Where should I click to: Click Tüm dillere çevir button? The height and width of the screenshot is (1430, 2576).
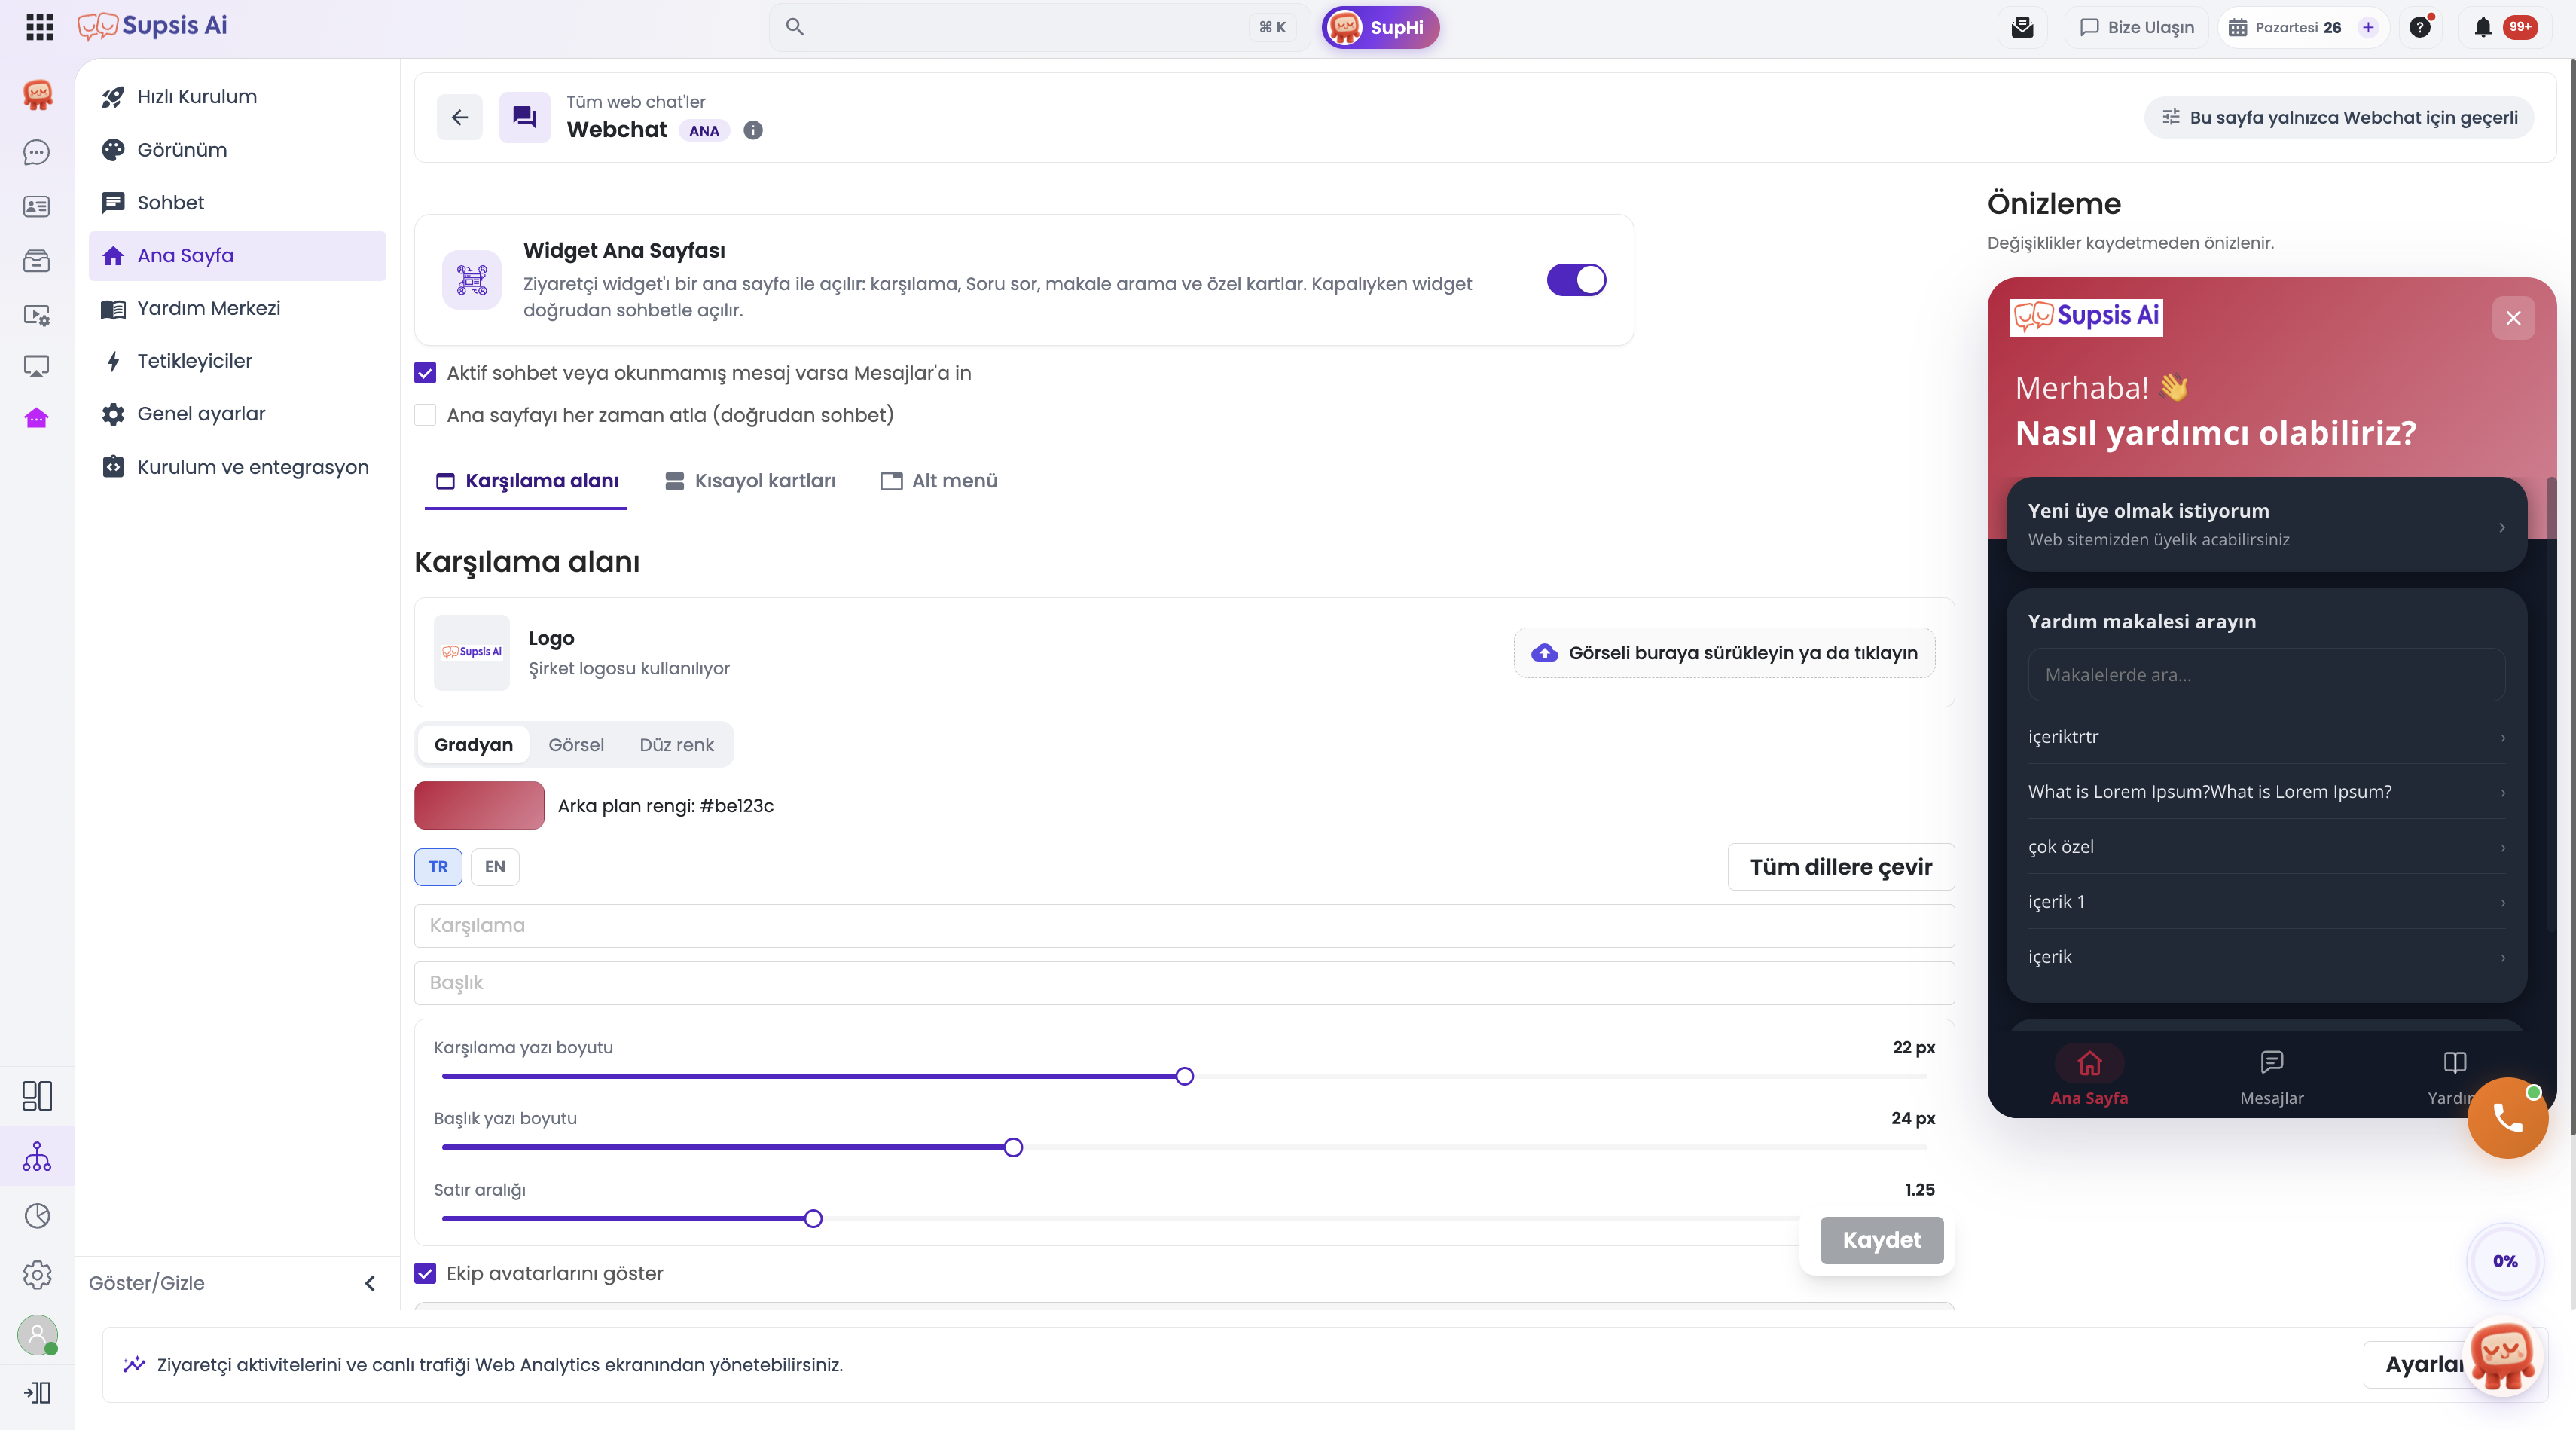tap(1841, 867)
